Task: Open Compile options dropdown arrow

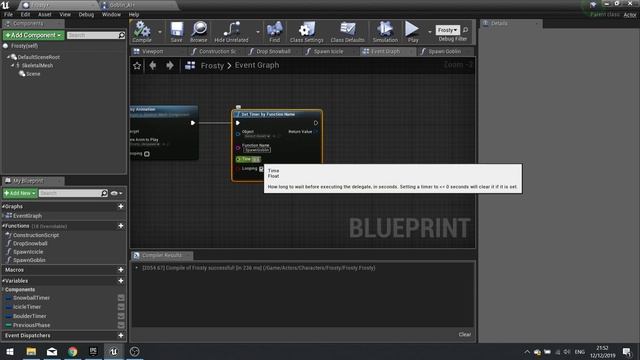Action: point(160,32)
